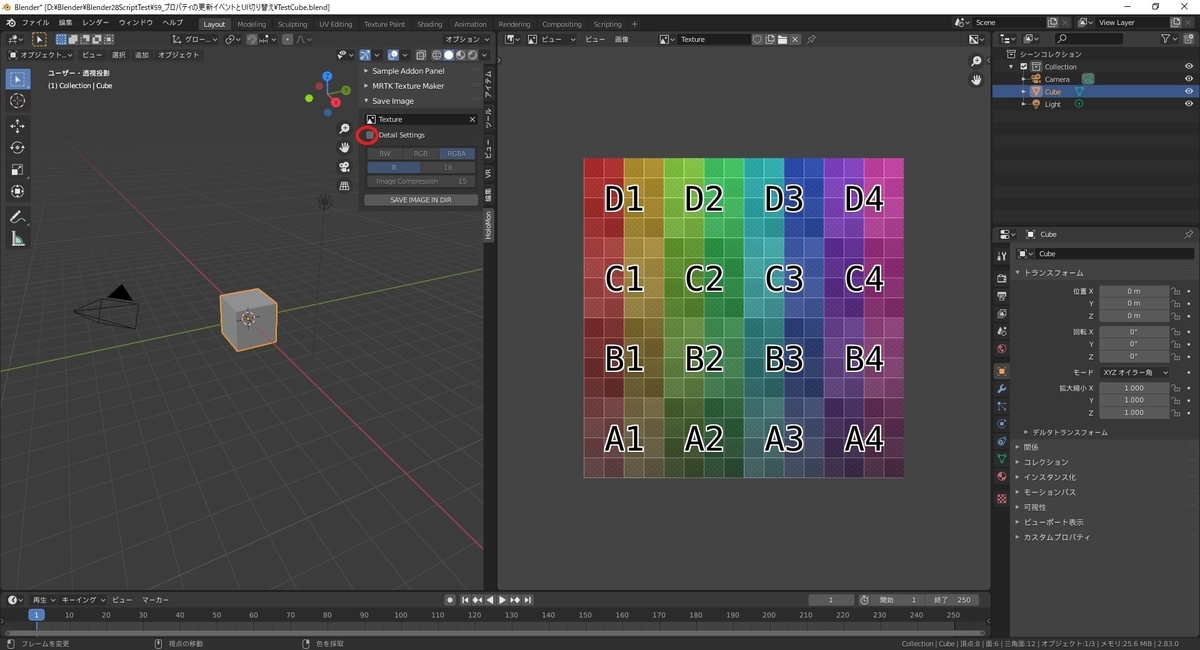Select the Measure tool
The height and width of the screenshot is (650, 1200).
point(17,238)
